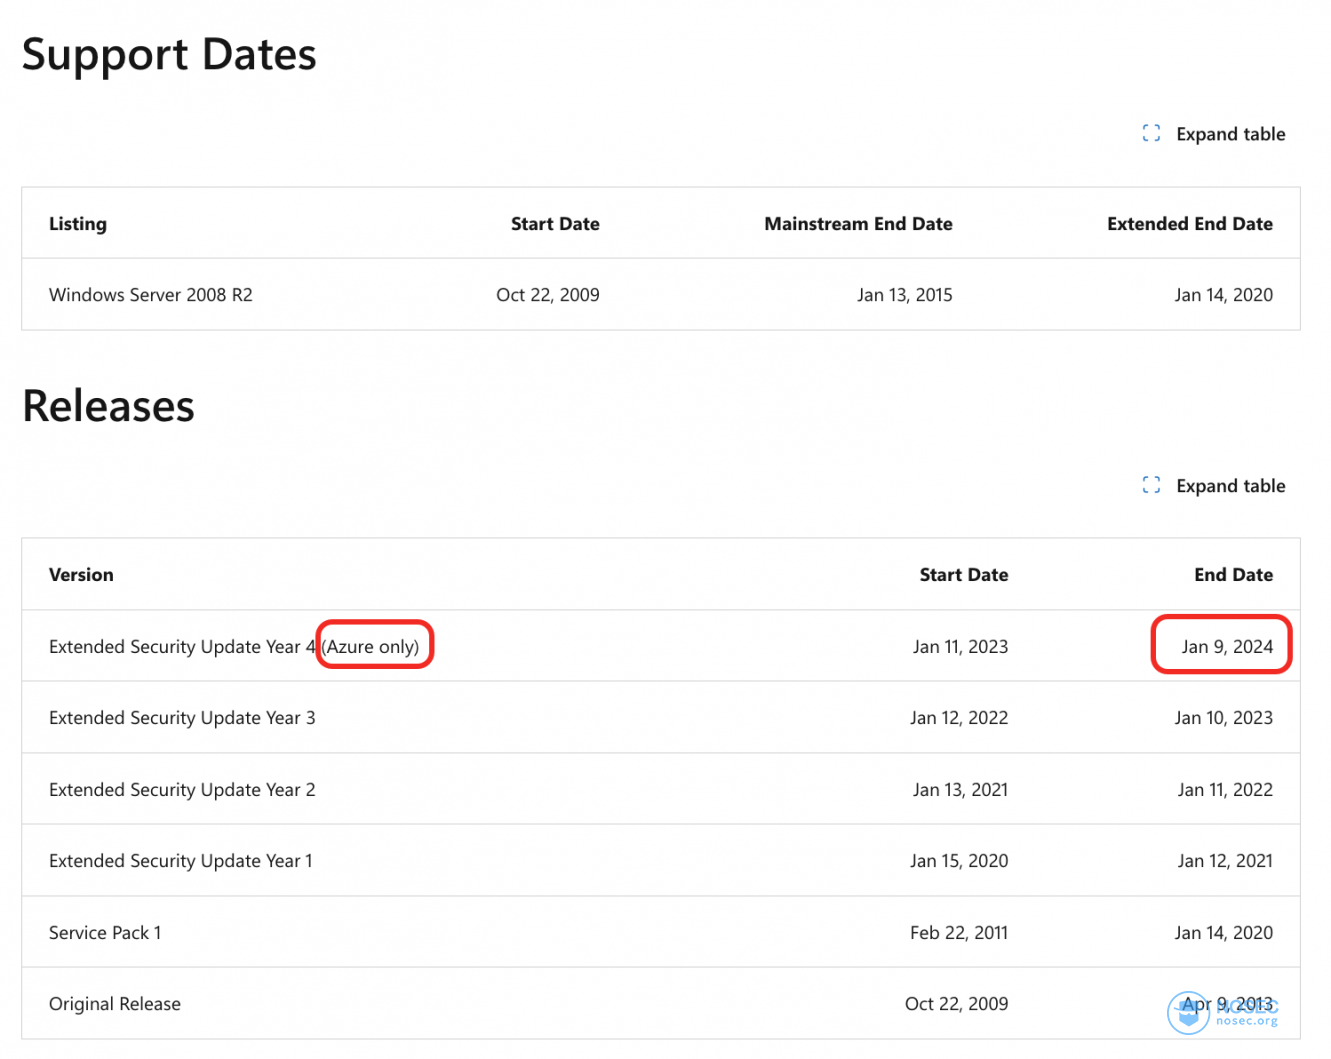The width and height of the screenshot is (1331, 1059).
Task: Select the Listing column header
Action: 78,224
